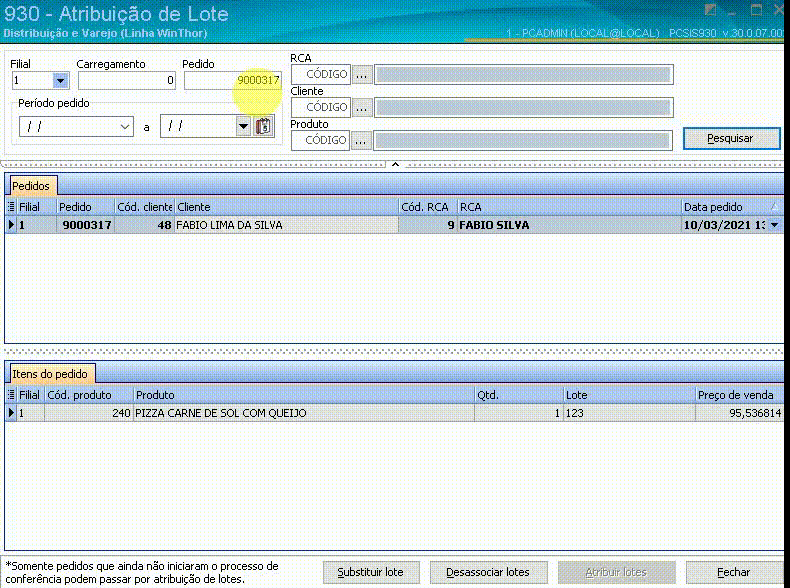This screenshot has height=588, width=790.
Task: Open the Período pedido end date dropdown arrow
Action: pos(243,126)
